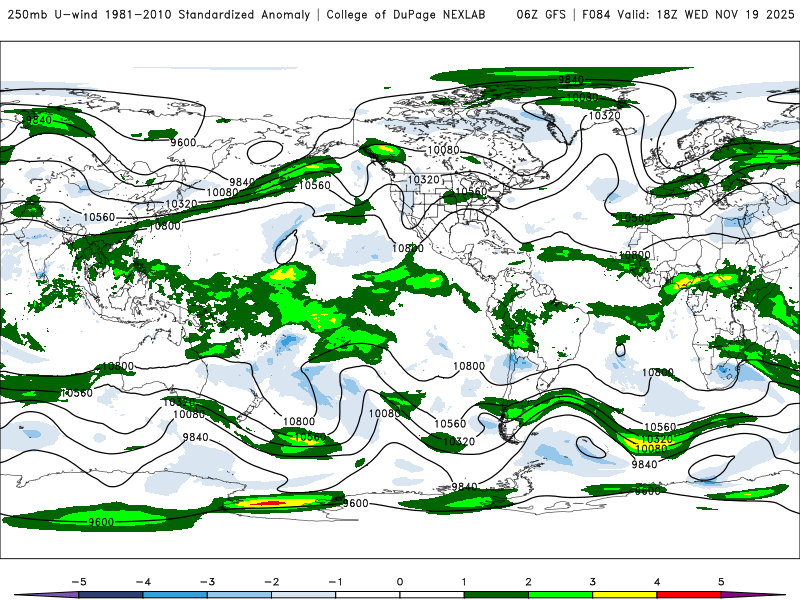
Task: Click the '10560' contour label over Spain
Action: coord(634,218)
